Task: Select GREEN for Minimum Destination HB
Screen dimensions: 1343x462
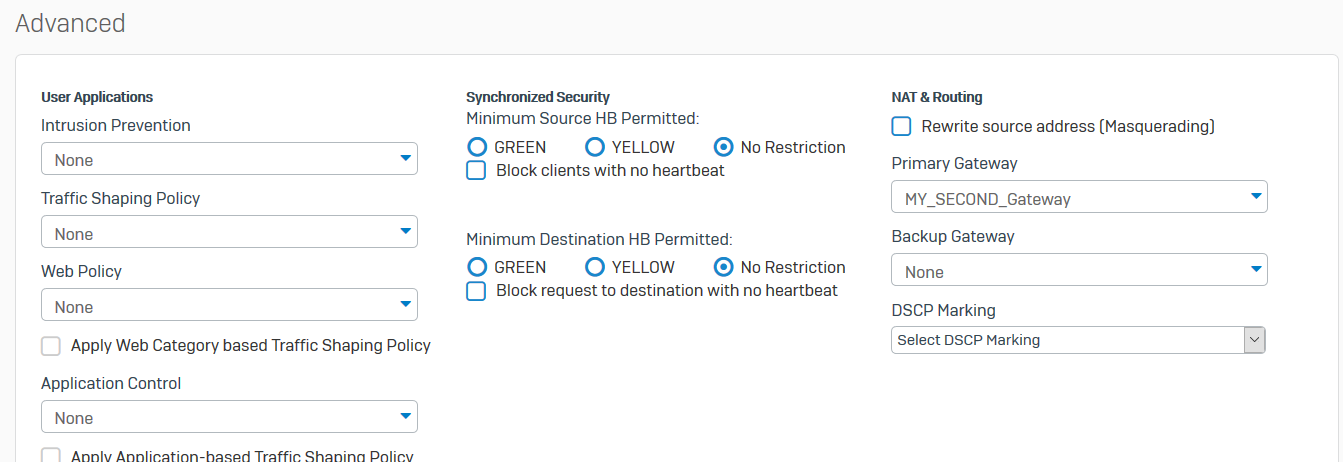Action: [x=478, y=267]
